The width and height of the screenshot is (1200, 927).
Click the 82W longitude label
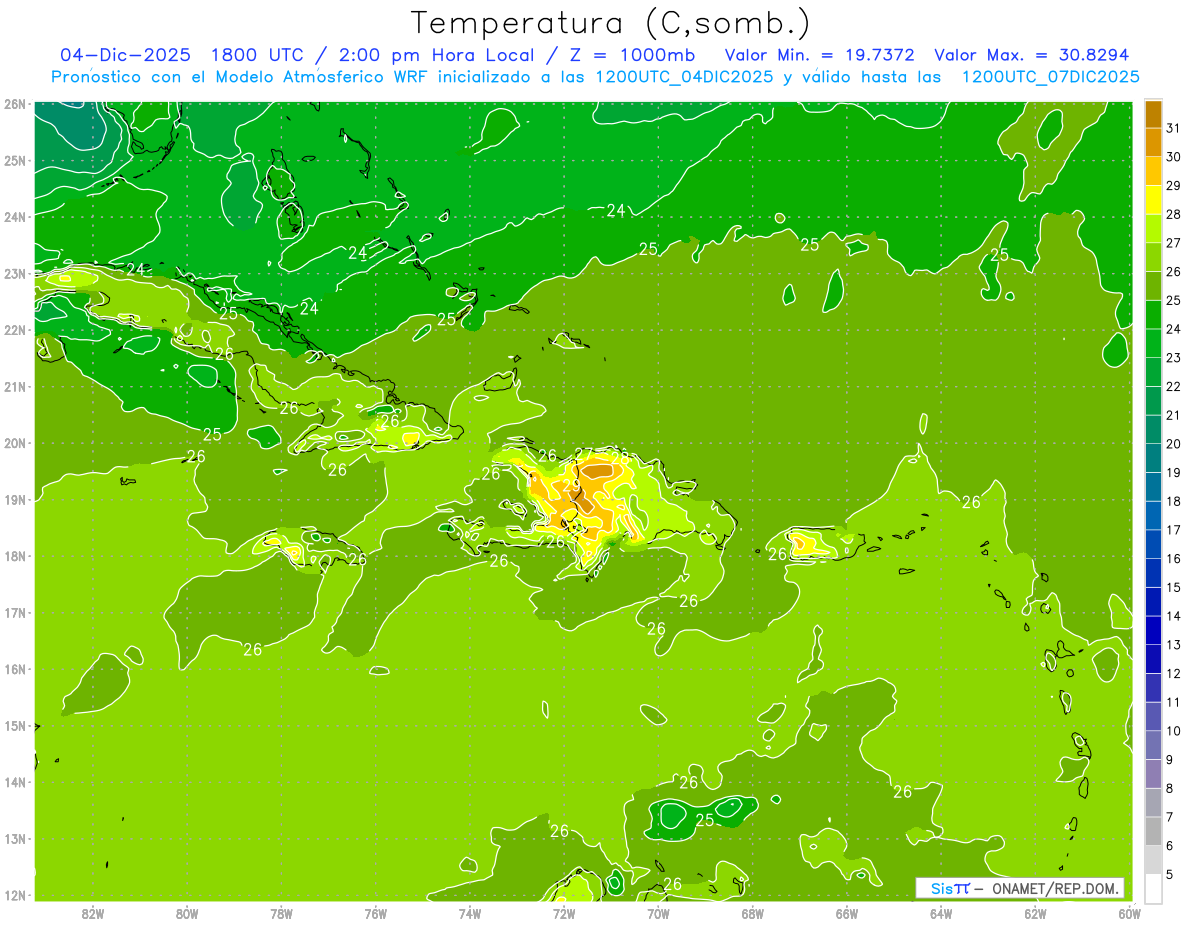tap(92, 913)
